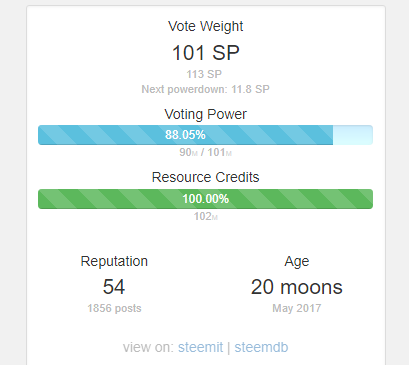Open the steemit profile link
The height and width of the screenshot is (365, 409).
pyautogui.click(x=200, y=347)
